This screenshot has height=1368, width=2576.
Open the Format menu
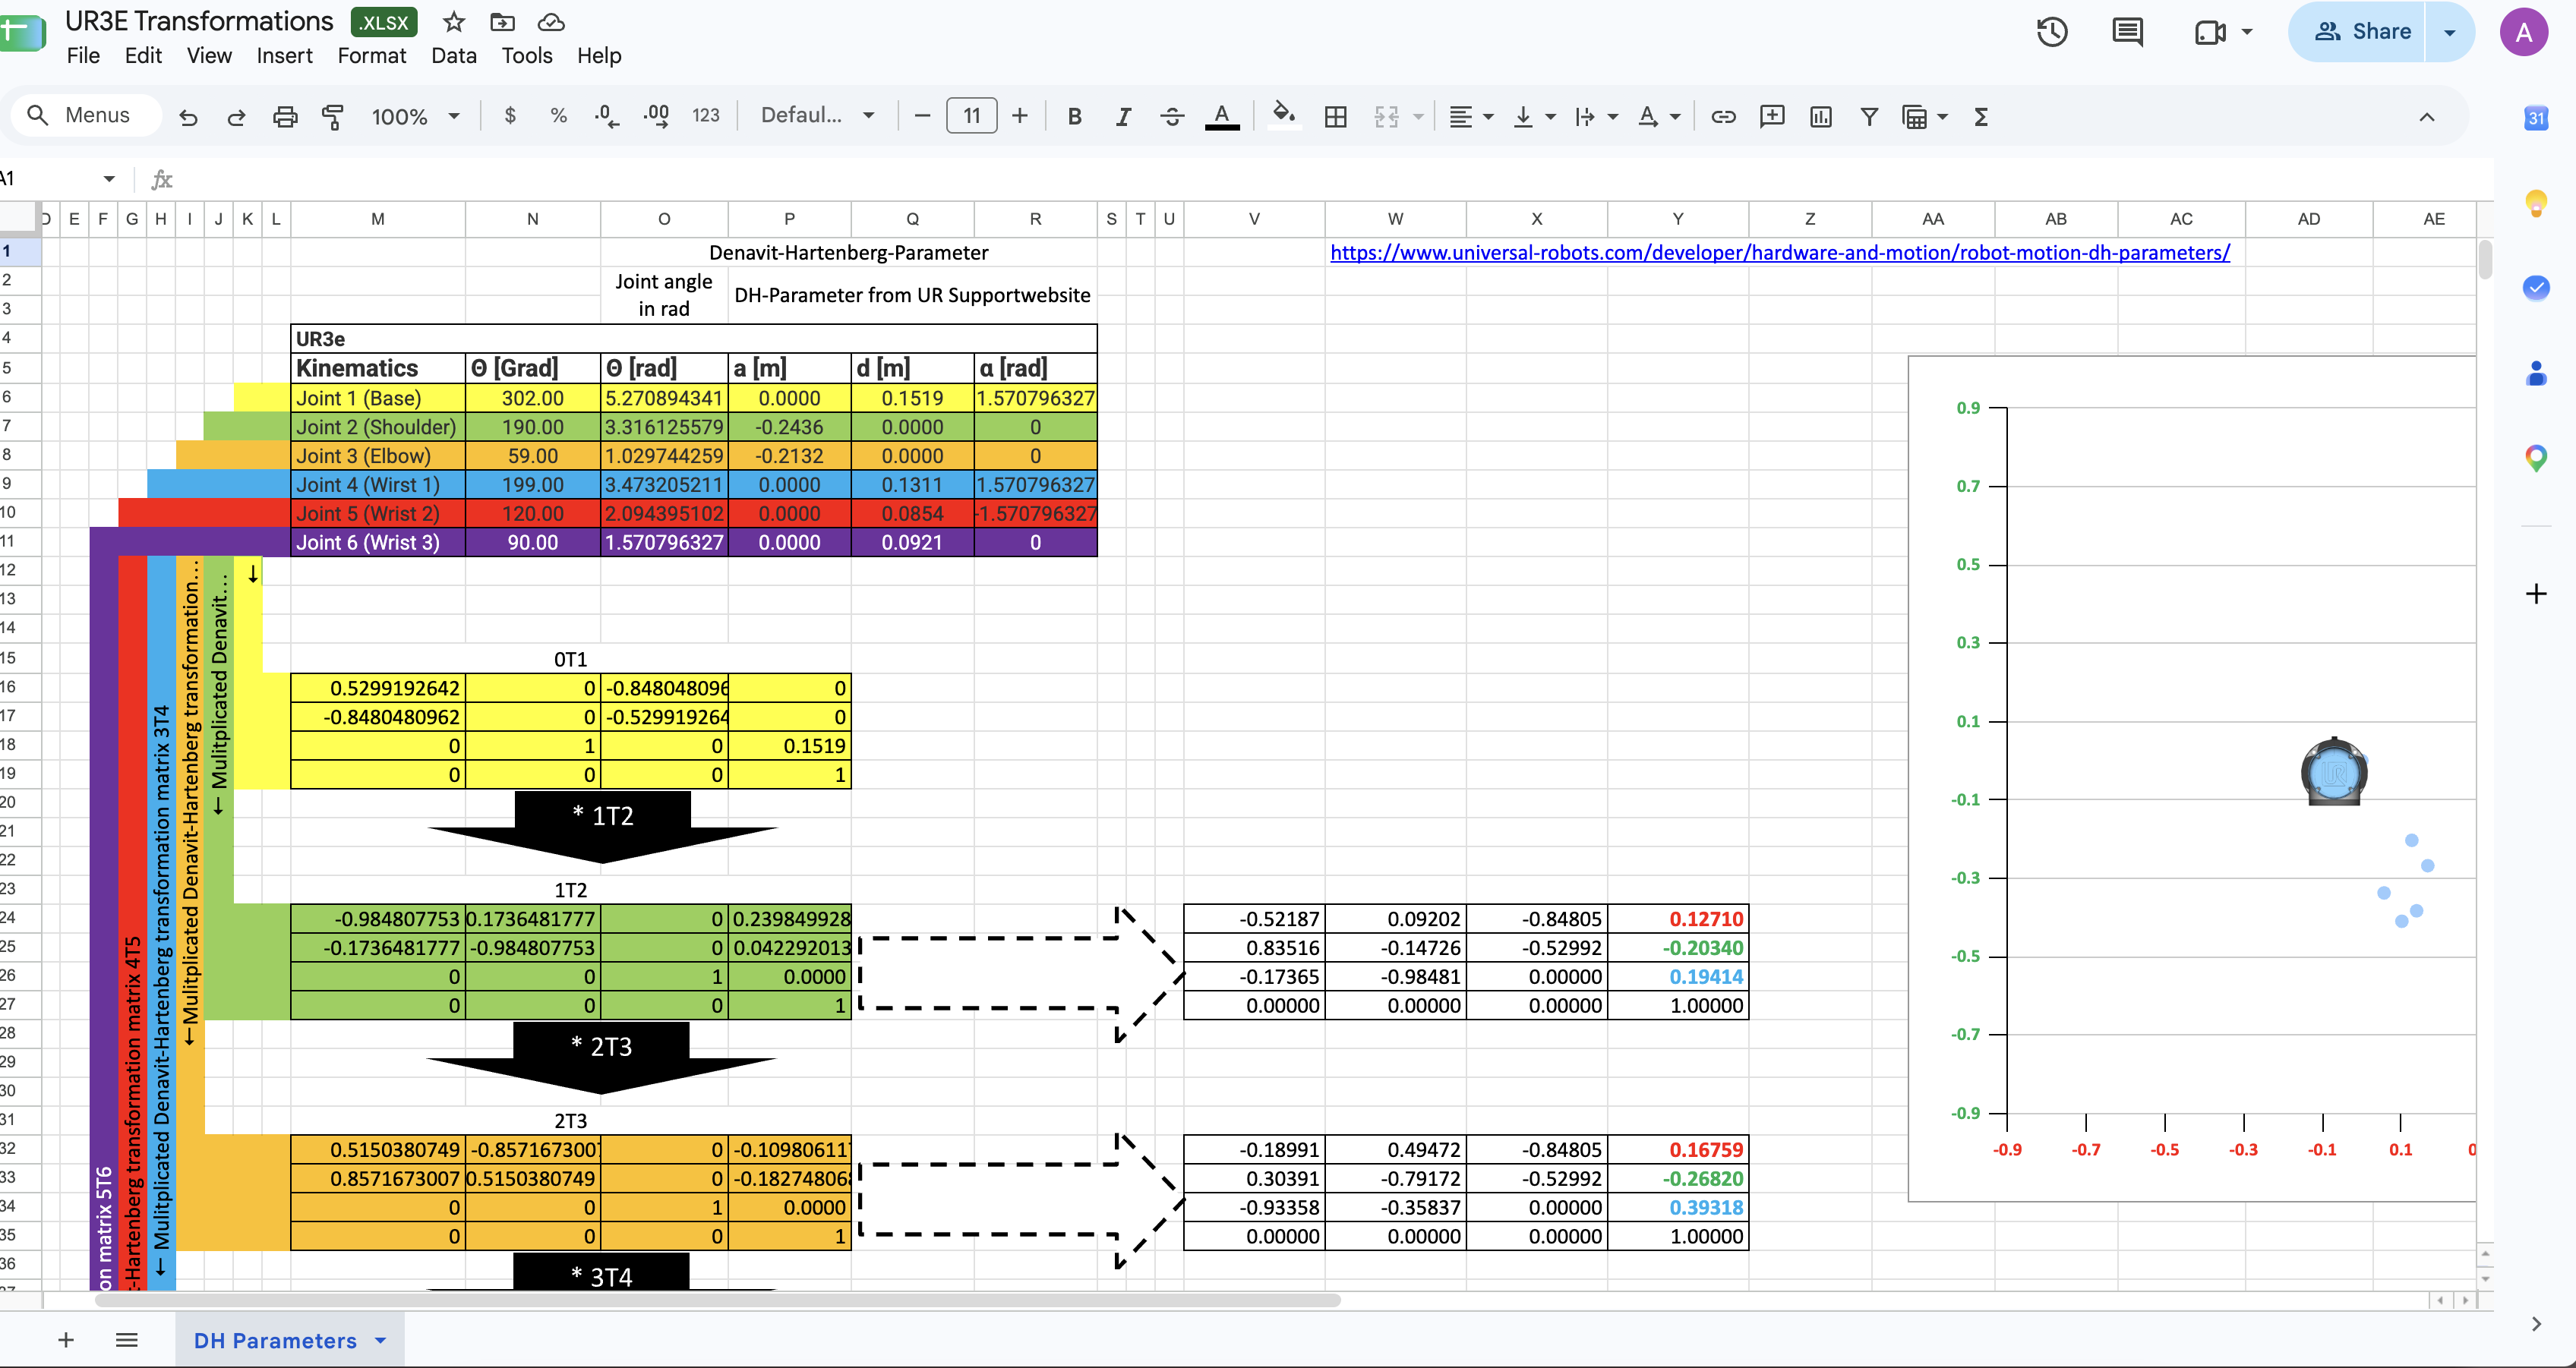(x=371, y=56)
